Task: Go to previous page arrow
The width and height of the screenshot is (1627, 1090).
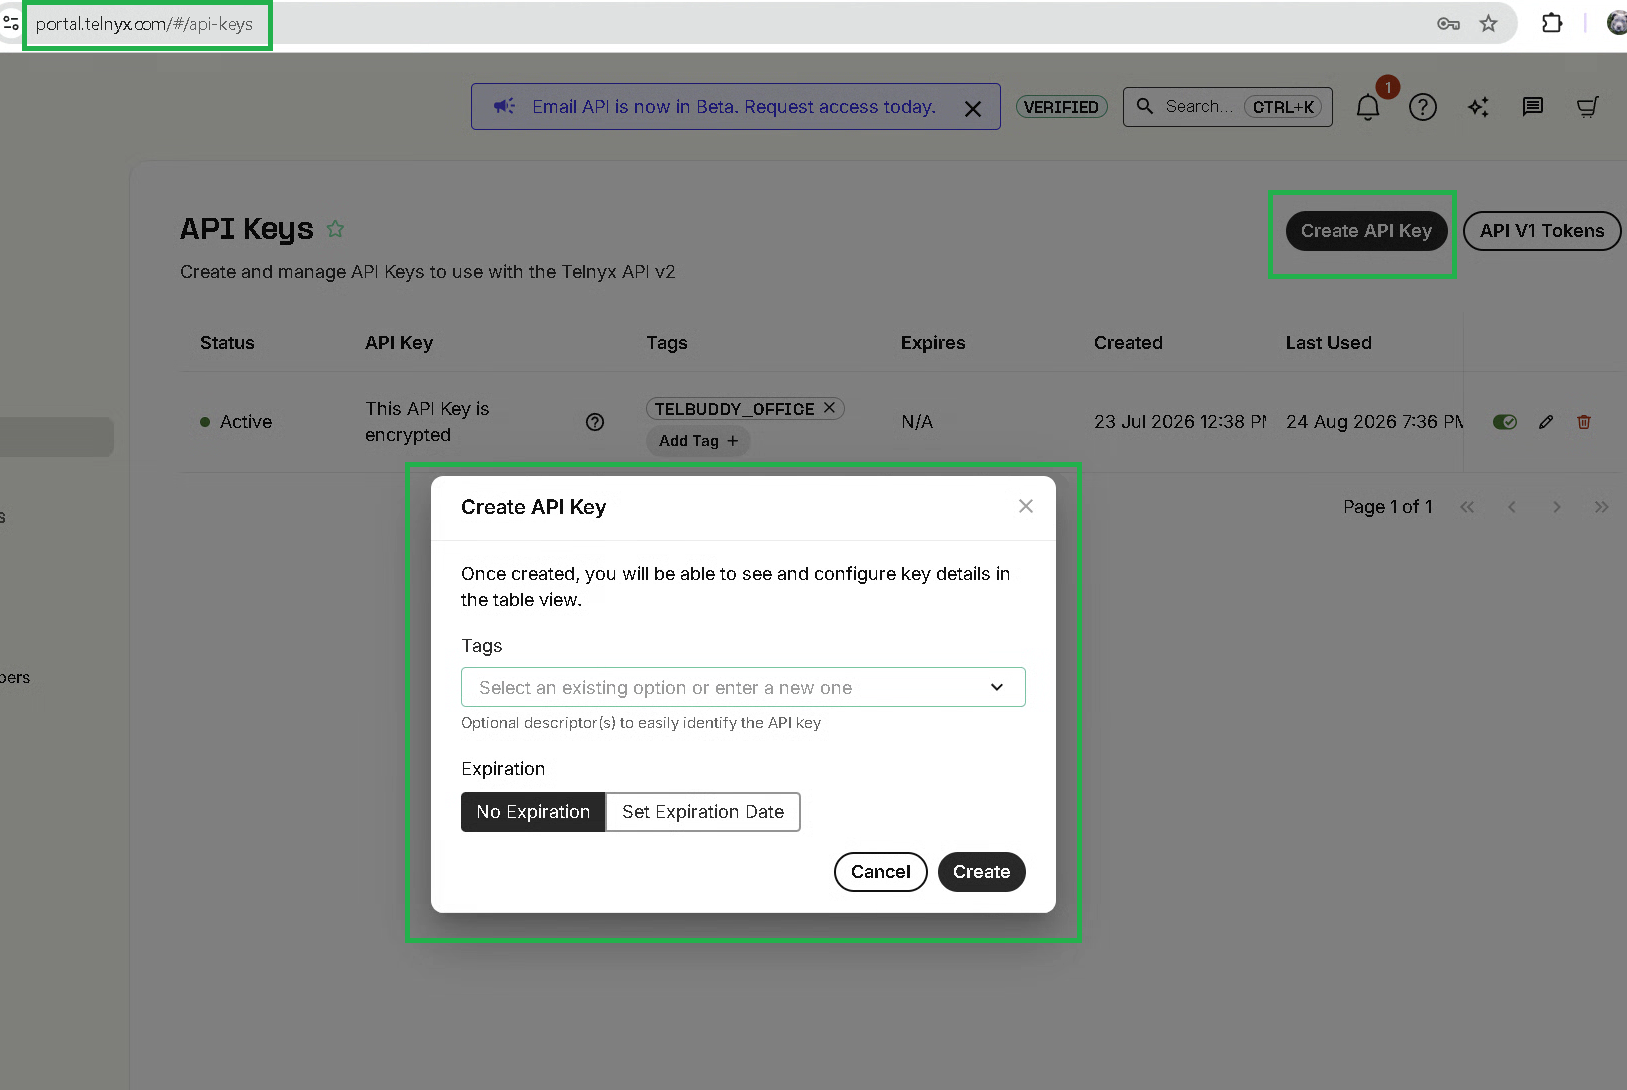Action: pyautogui.click(x=1512, y=507)
